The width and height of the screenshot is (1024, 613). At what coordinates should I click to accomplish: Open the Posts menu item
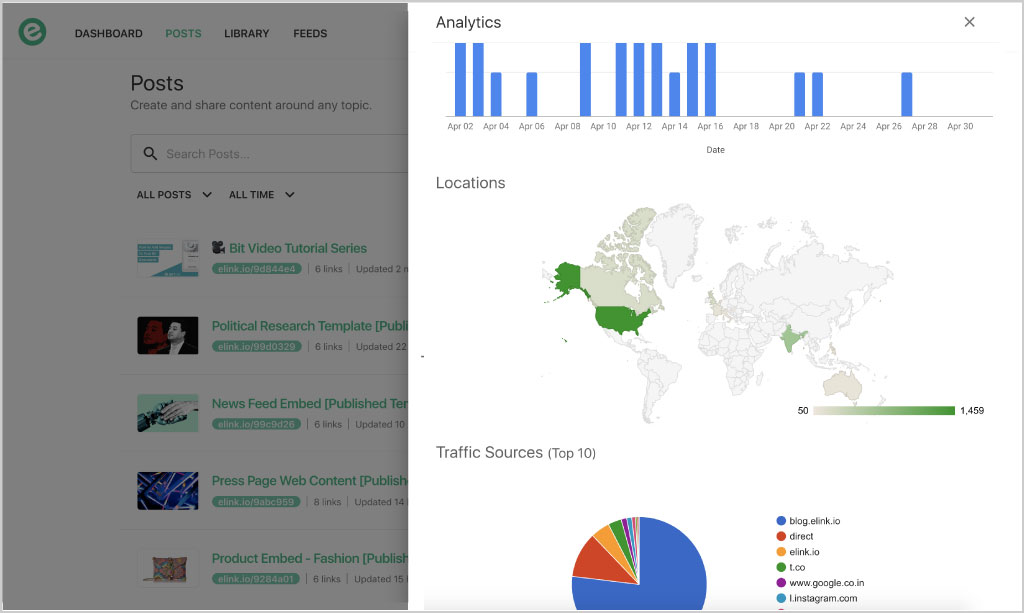(183, 33)
